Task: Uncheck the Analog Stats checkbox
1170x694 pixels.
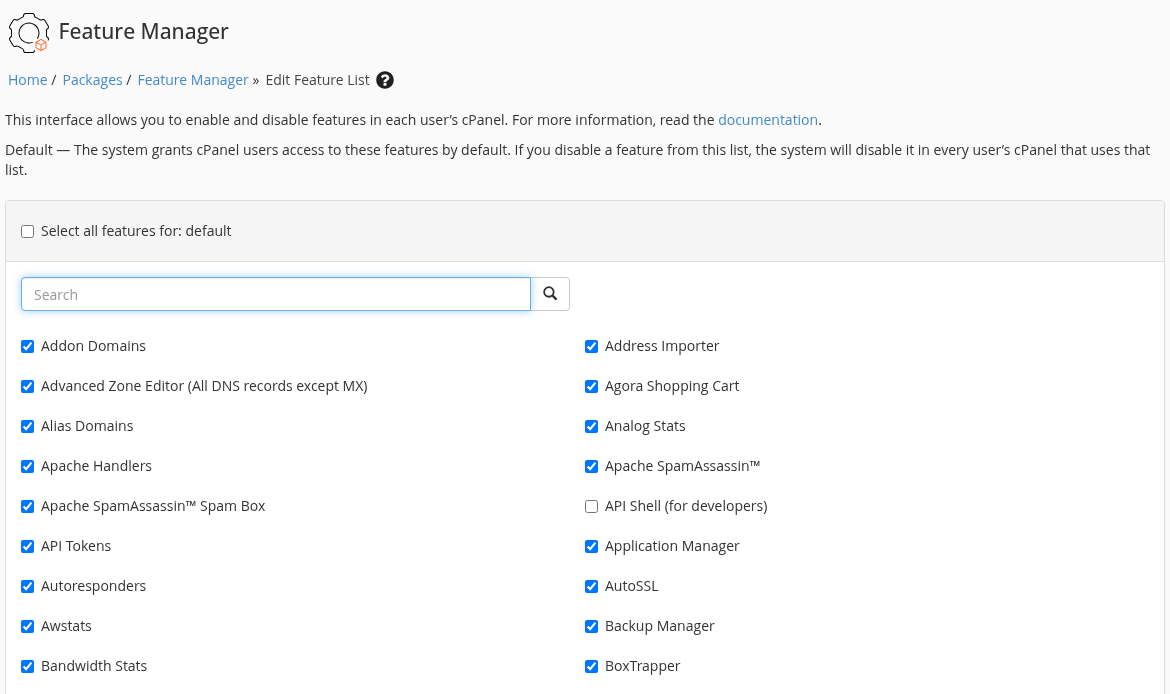Action: click(x=592, y=426)
